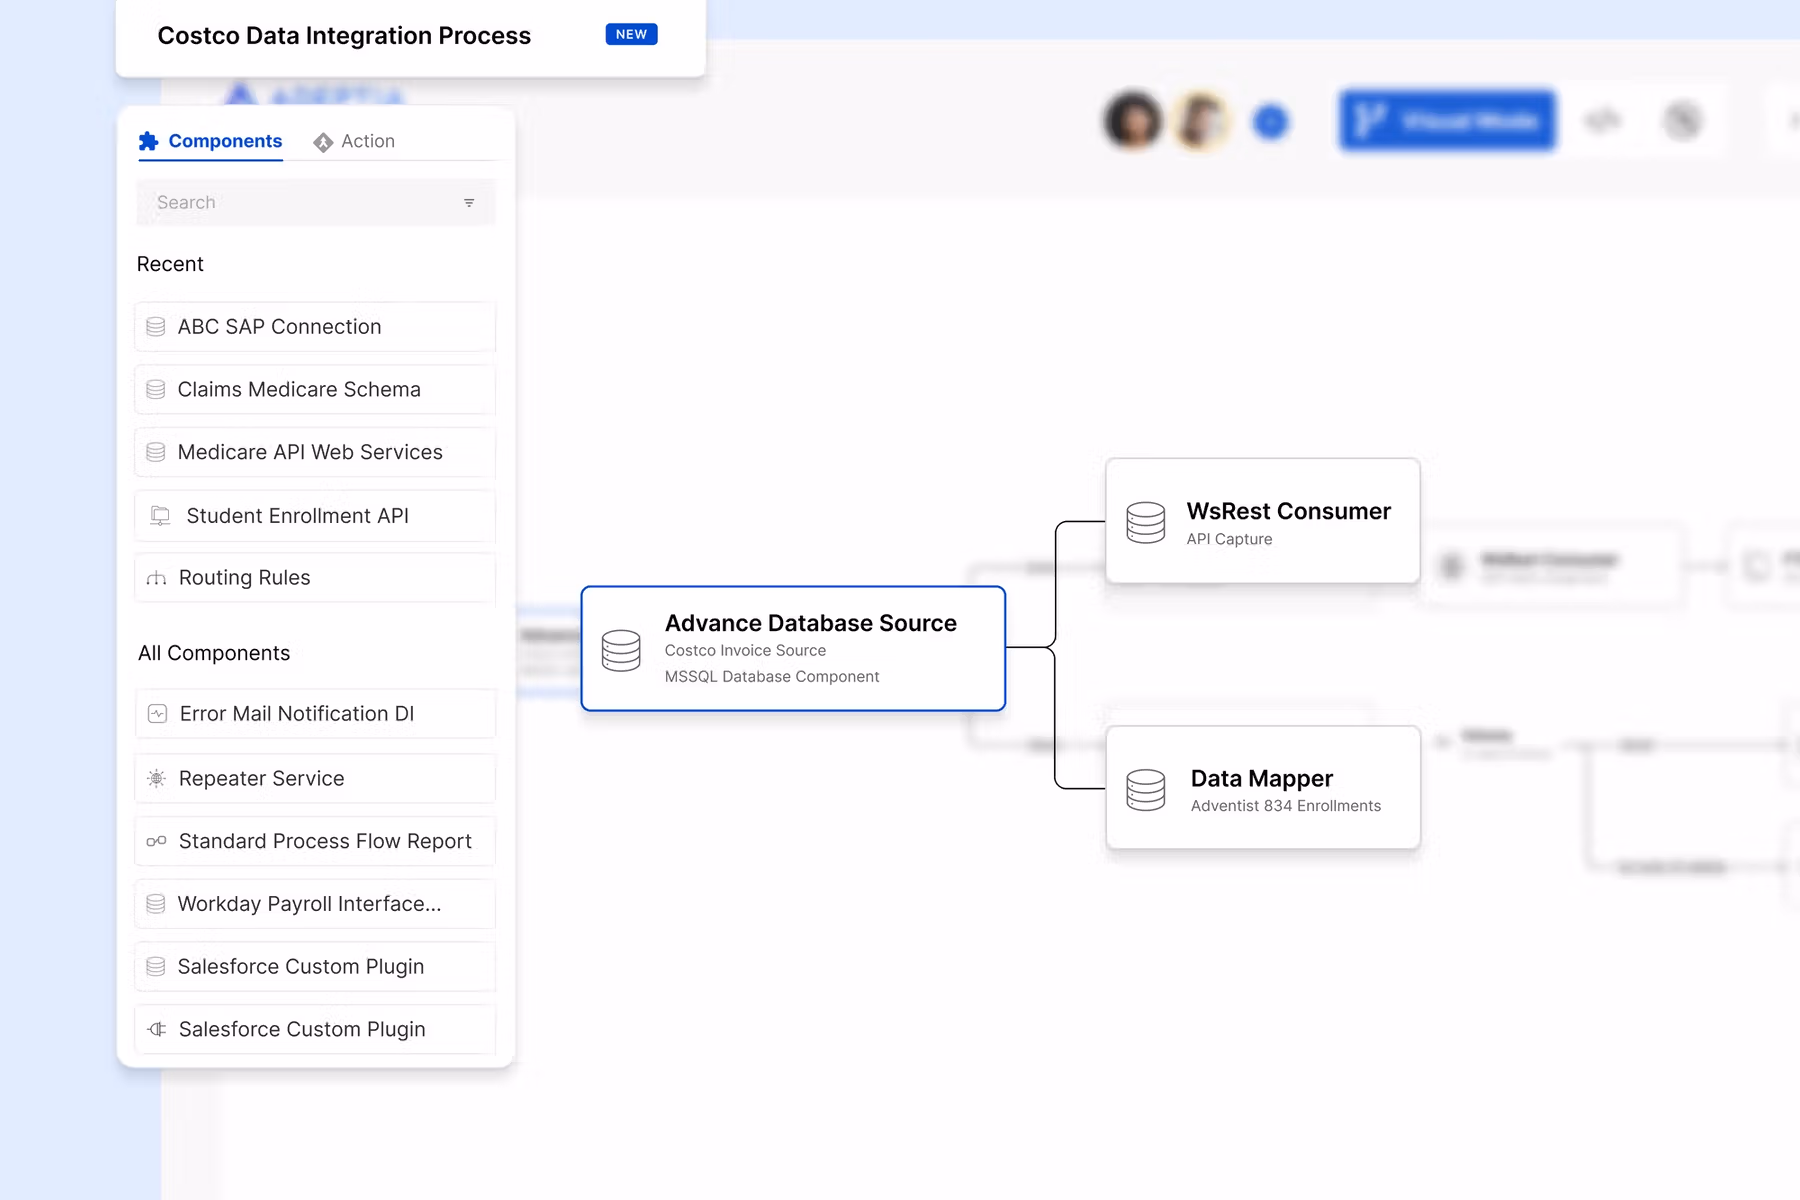This screenshot has height=1200, width=1800.
Task: Switch to the Action tab
Action: point(354,141)
